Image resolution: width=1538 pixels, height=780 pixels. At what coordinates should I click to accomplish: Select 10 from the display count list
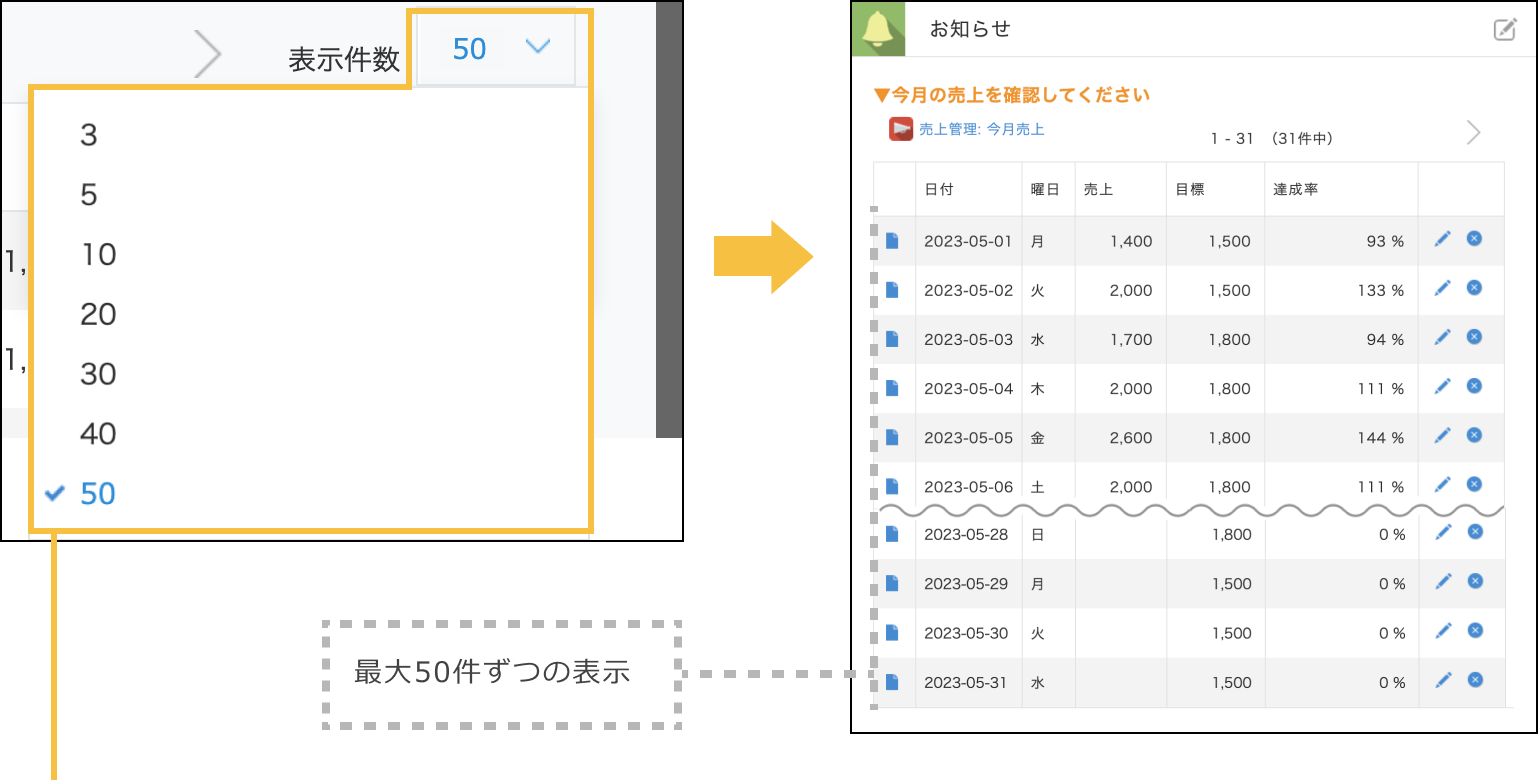click(x=98, y=255)
